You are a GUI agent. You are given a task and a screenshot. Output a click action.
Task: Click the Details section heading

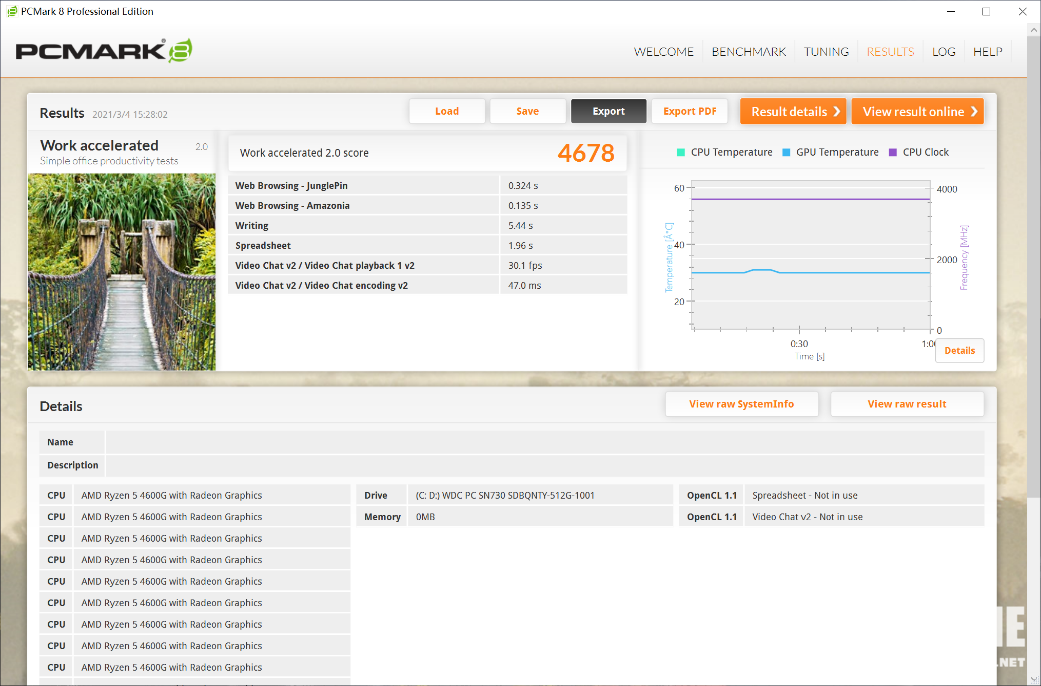(x=61, y=406)
